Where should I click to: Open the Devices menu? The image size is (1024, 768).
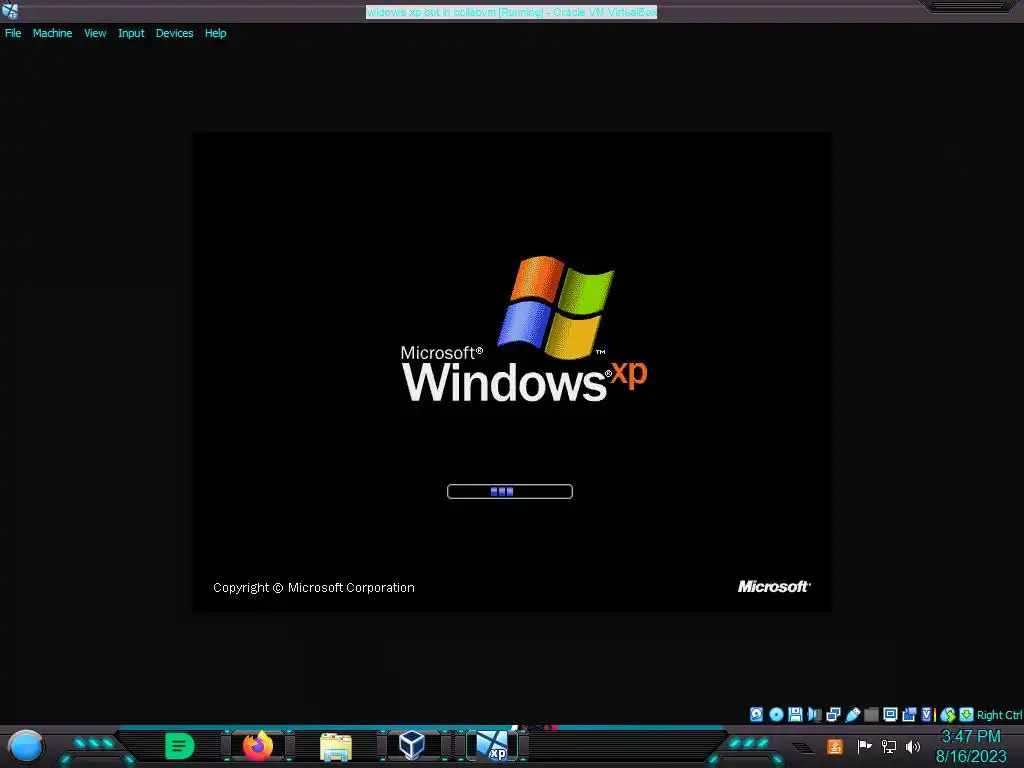click(174, 33)
